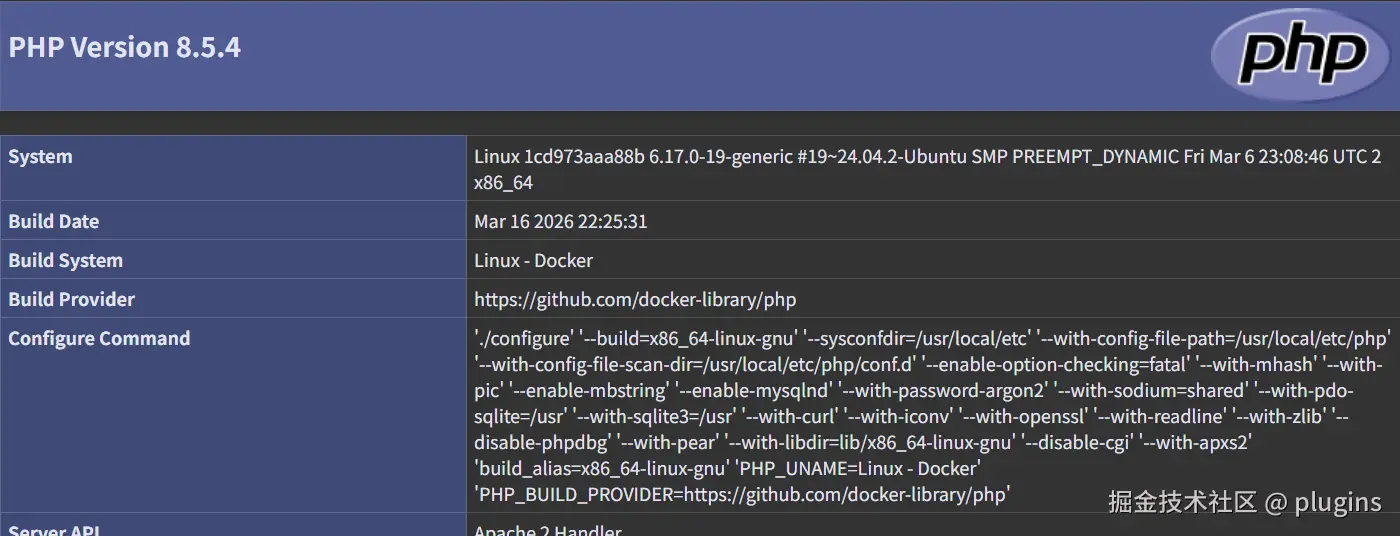This screenshot has width=1400, height=536.
Task: Click the github.com/docker-library/php Build Provider URL
Action: (635, 299)
